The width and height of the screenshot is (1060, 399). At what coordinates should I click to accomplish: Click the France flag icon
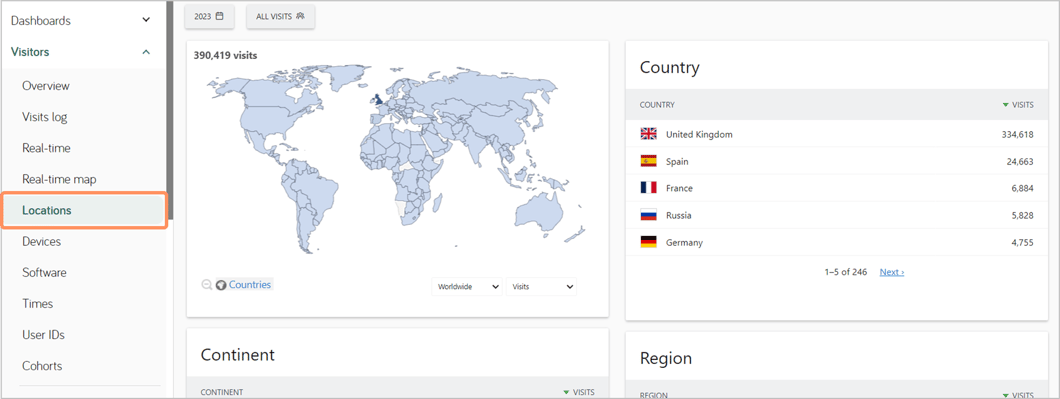click(x=648, y=188)
